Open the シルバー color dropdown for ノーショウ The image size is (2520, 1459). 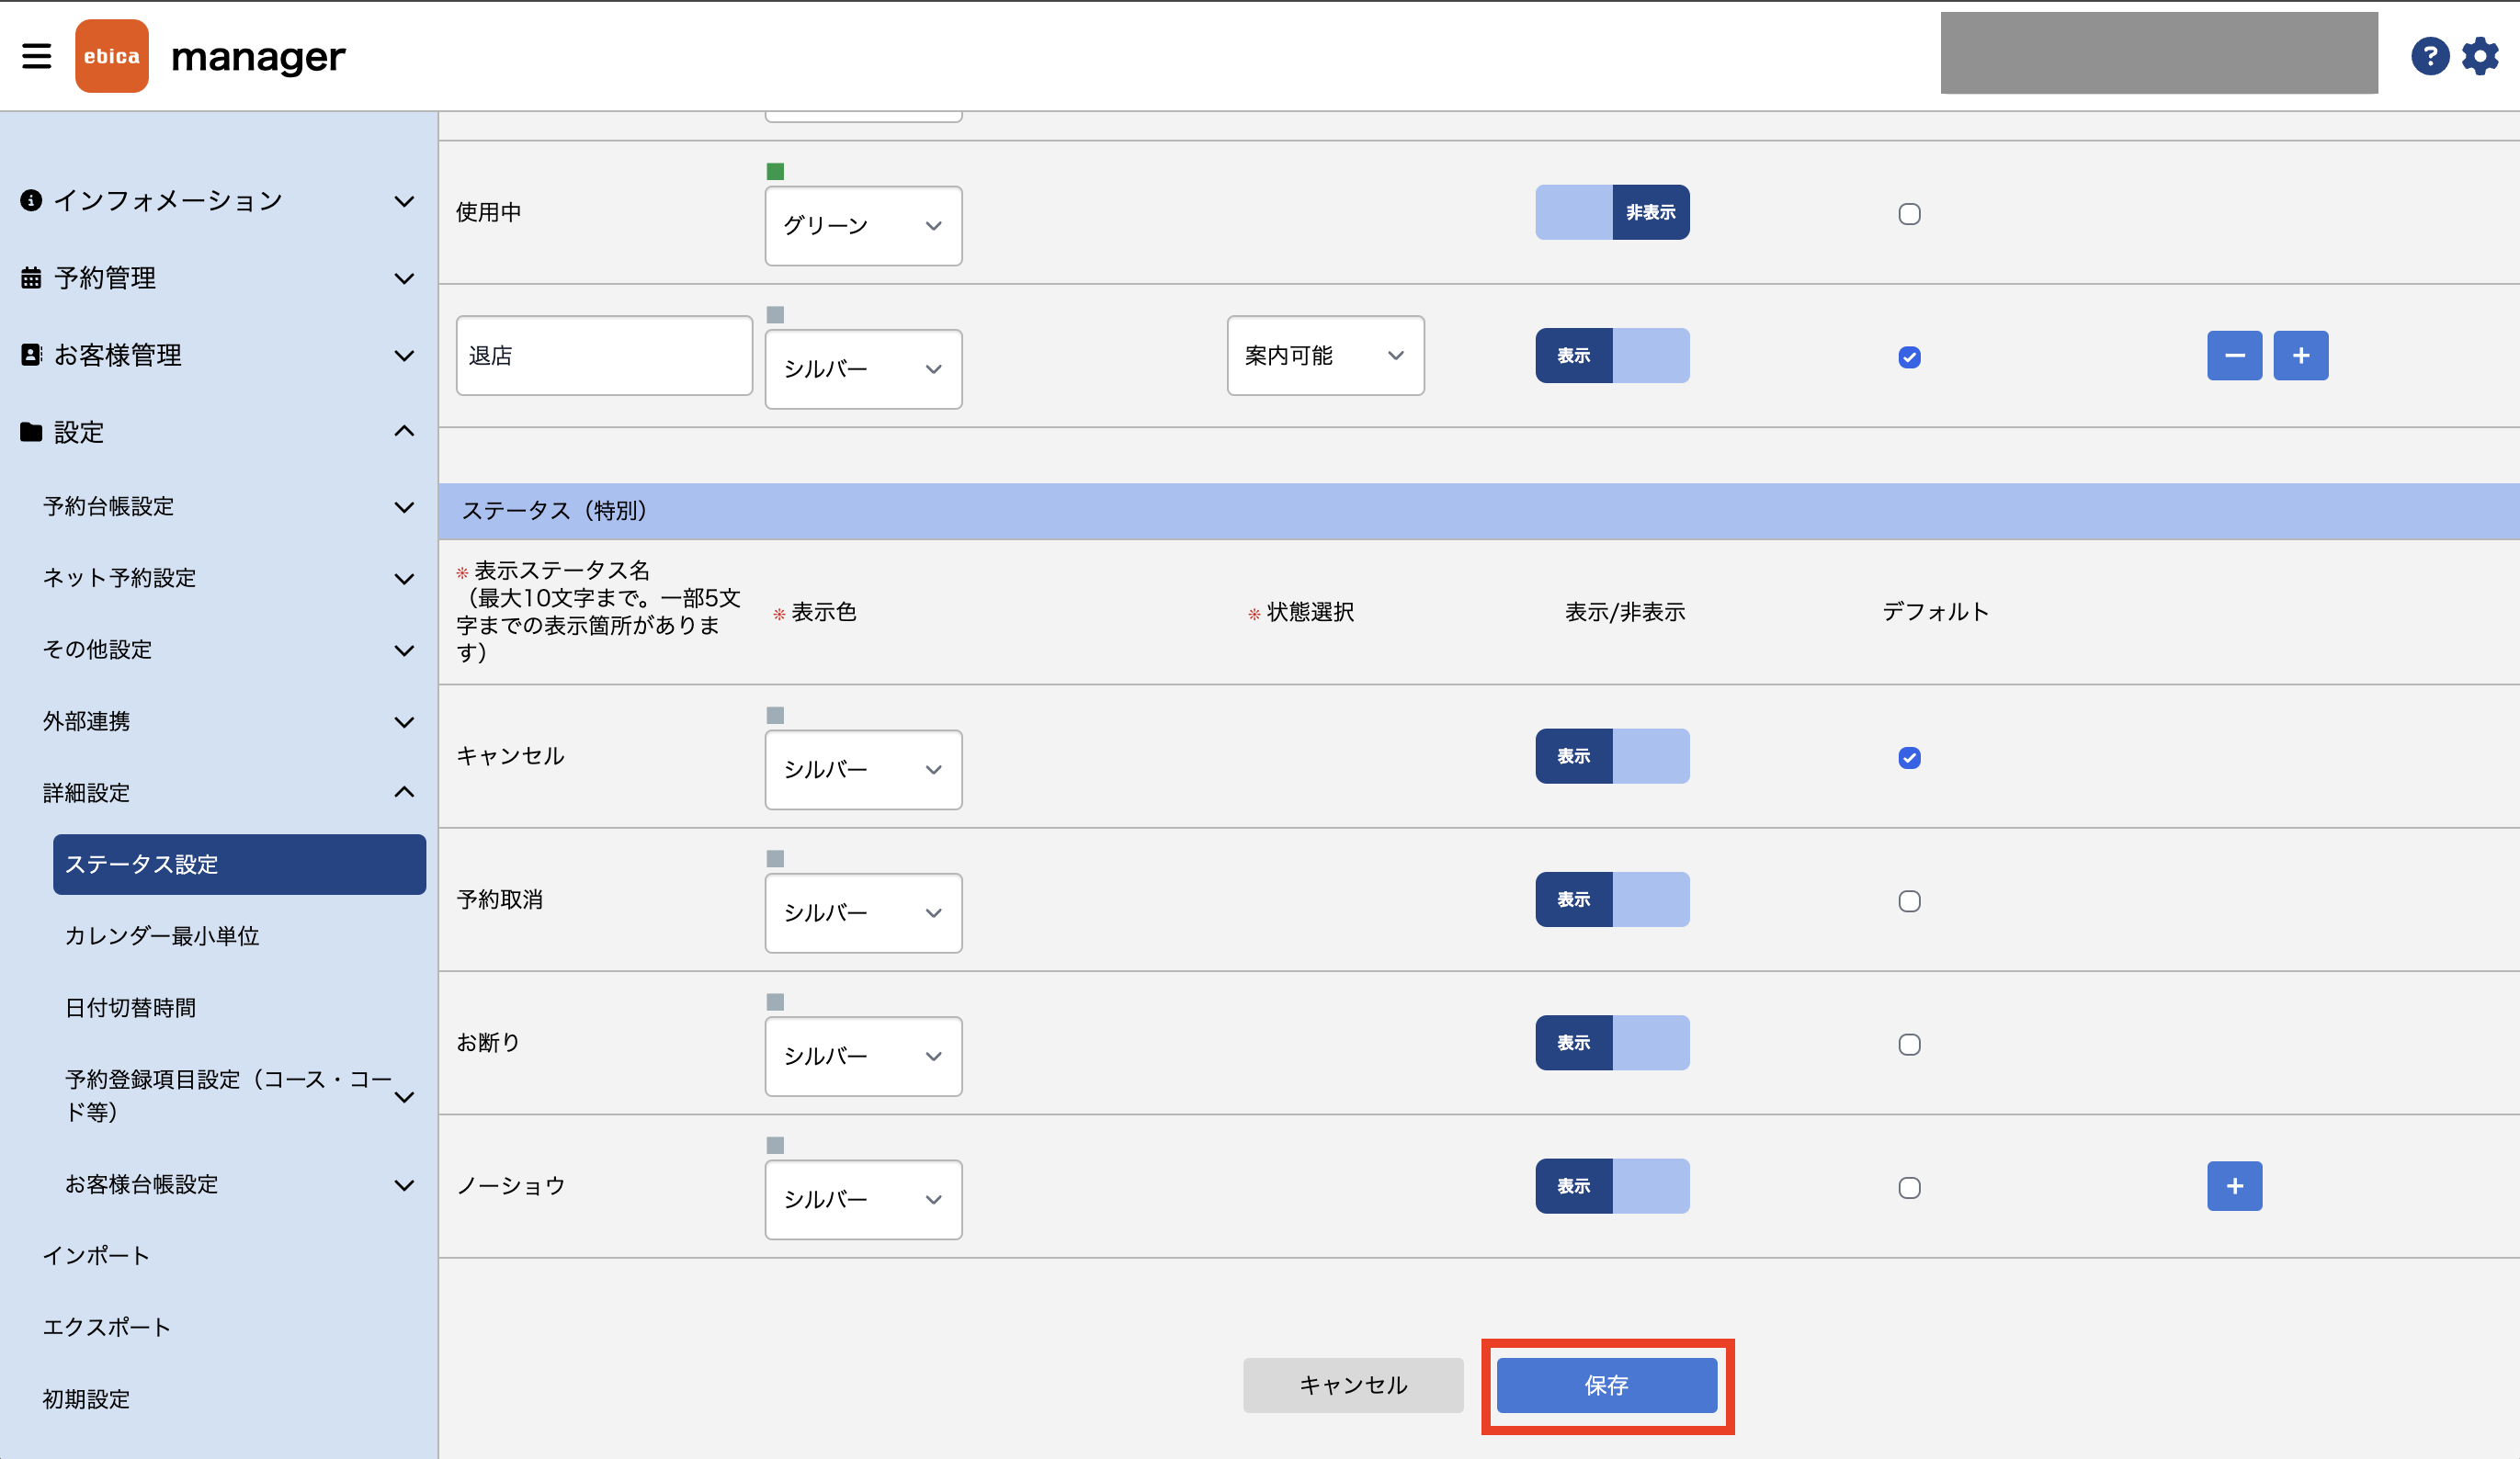(x=864, y=1200)
